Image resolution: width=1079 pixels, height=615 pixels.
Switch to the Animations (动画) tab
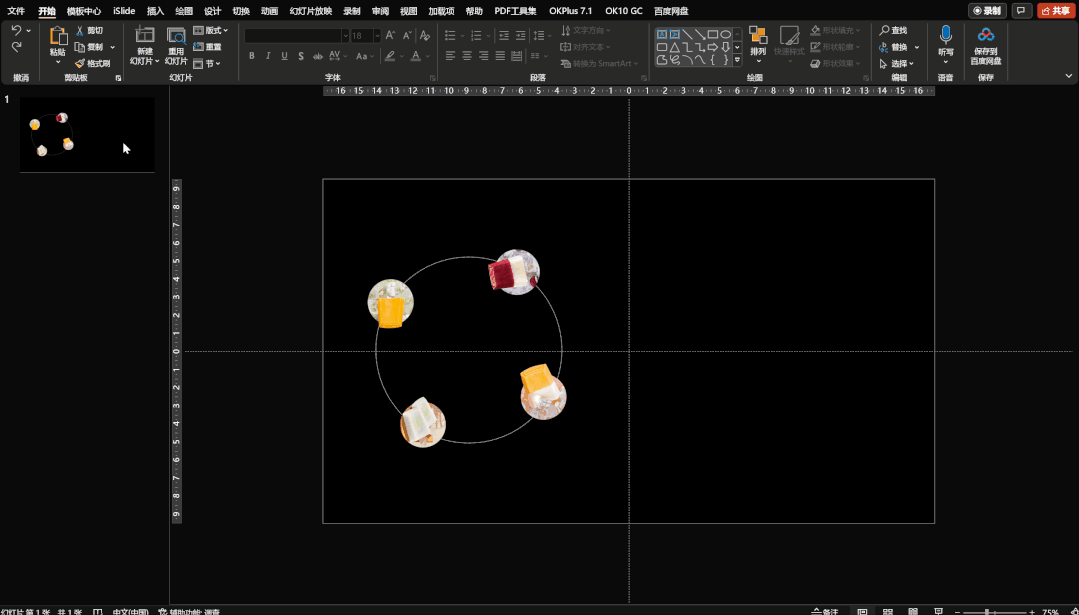point(269,11)
